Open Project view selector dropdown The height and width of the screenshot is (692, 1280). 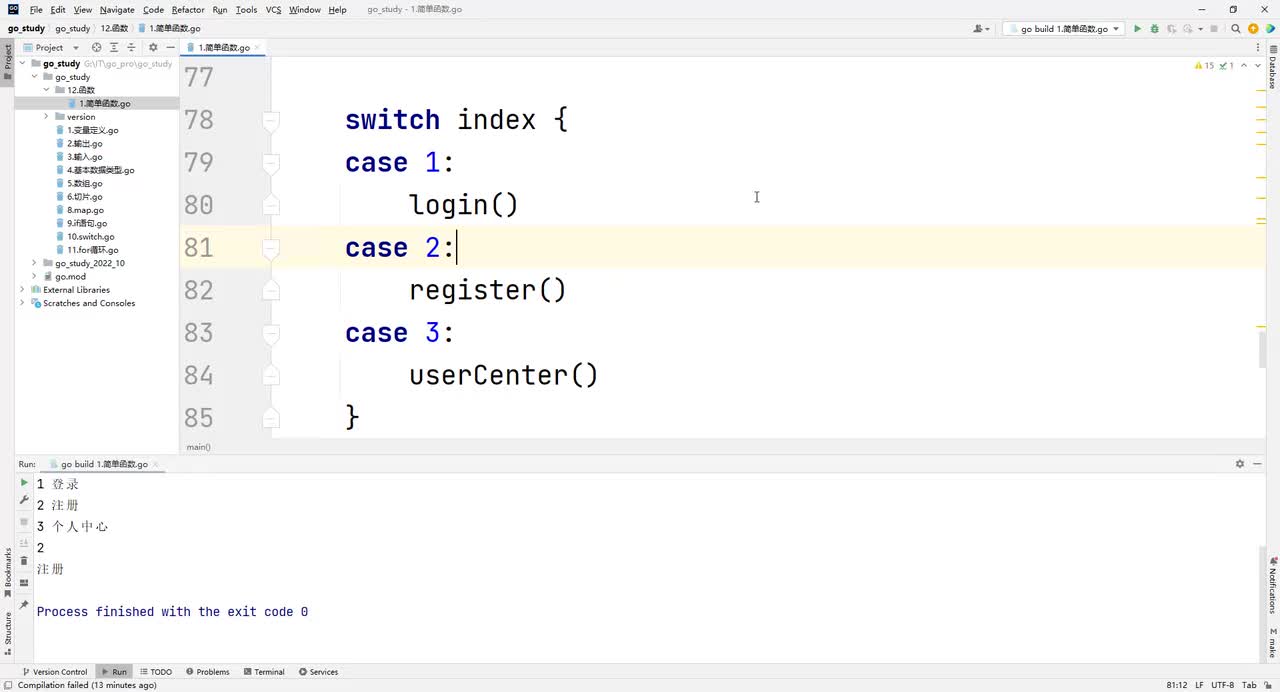pyautogui.click(x=49, y=47)
